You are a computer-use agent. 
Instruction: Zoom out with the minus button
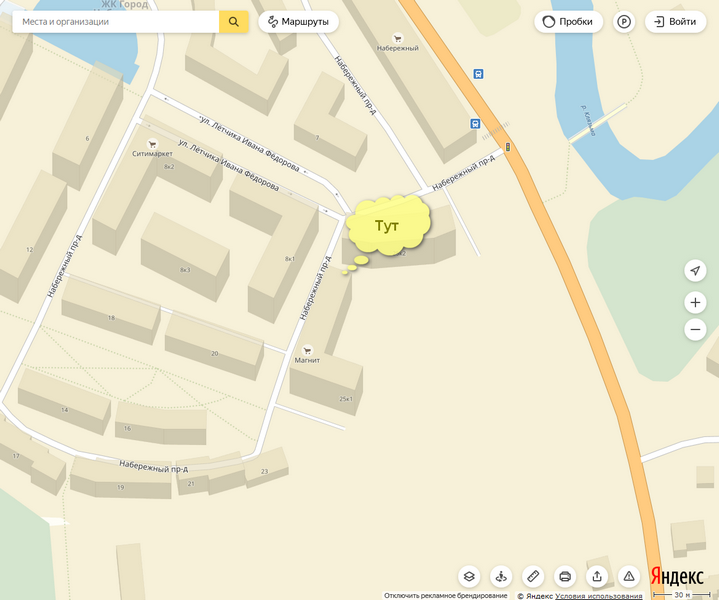[x=695, y=329]
